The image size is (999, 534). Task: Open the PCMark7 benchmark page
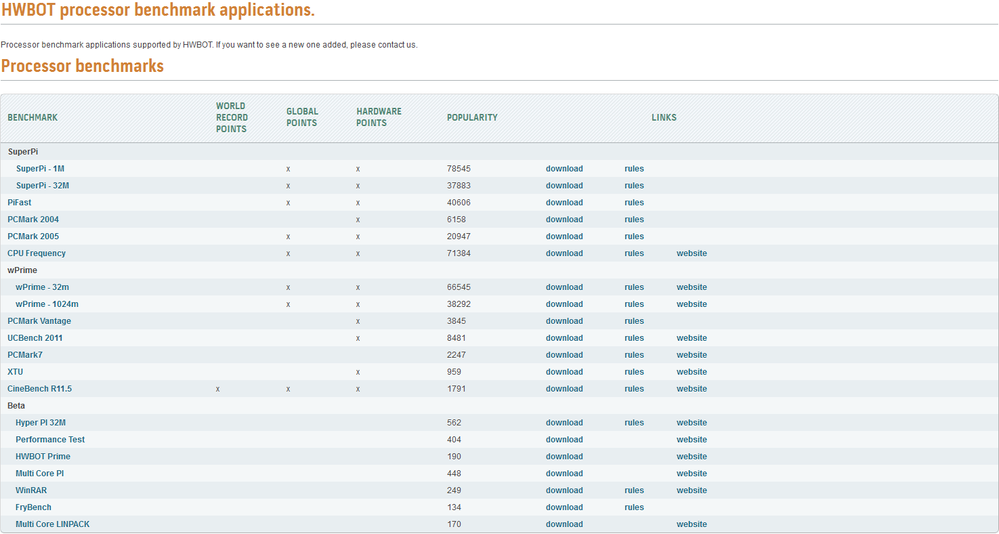(25, 355)
